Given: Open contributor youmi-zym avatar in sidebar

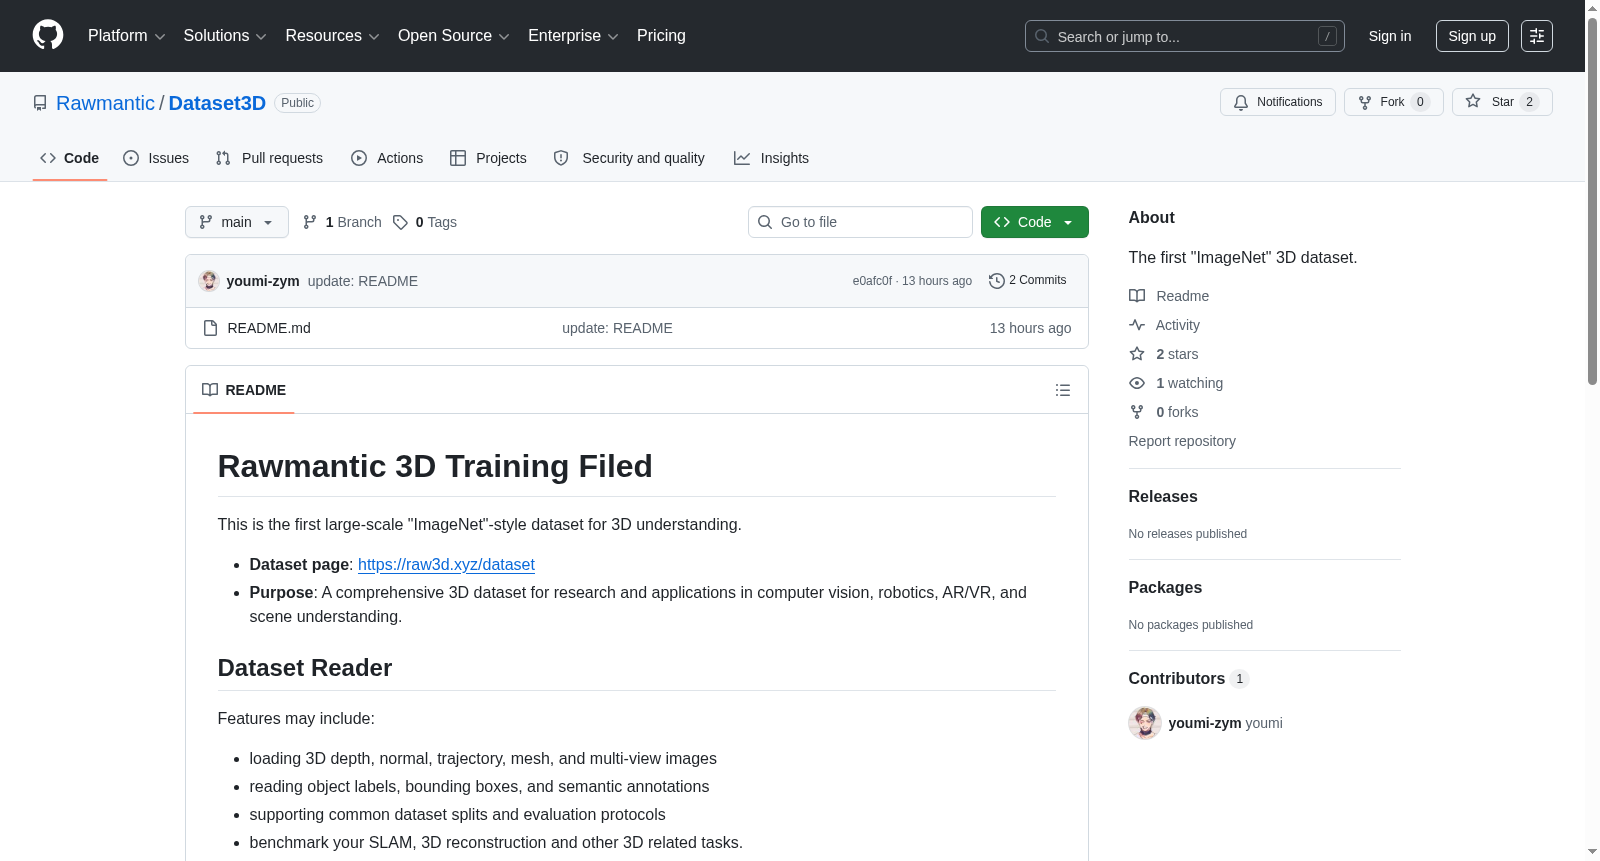Looking at the screenshot, I should pyautogui.click(x=1145, y=723).
